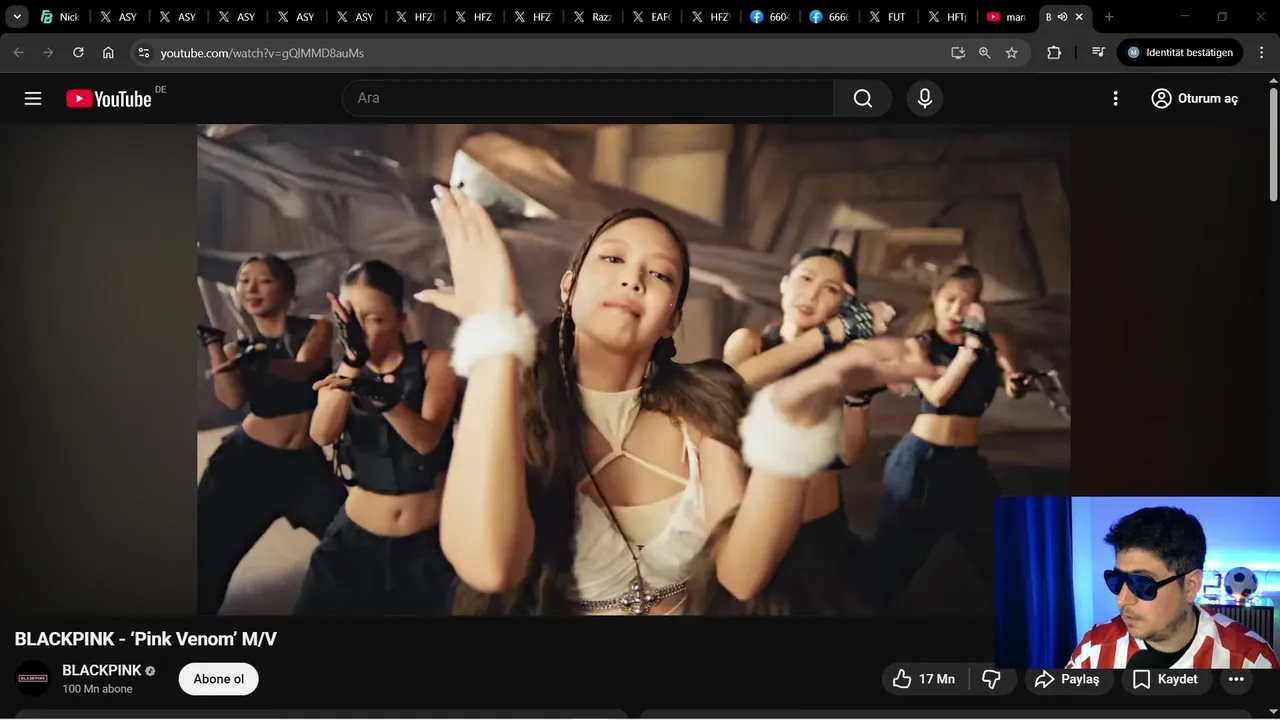The width and height of the screenshot is (1280, 720).
Task: Switch to the HFT tab
Action: 946,17
